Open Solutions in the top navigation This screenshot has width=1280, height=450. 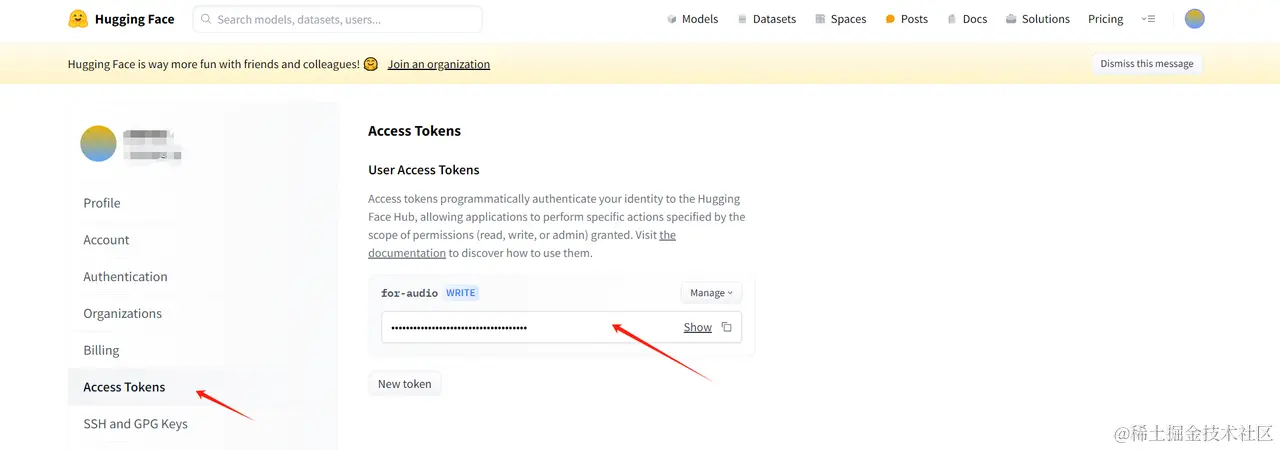[1038, 19]
